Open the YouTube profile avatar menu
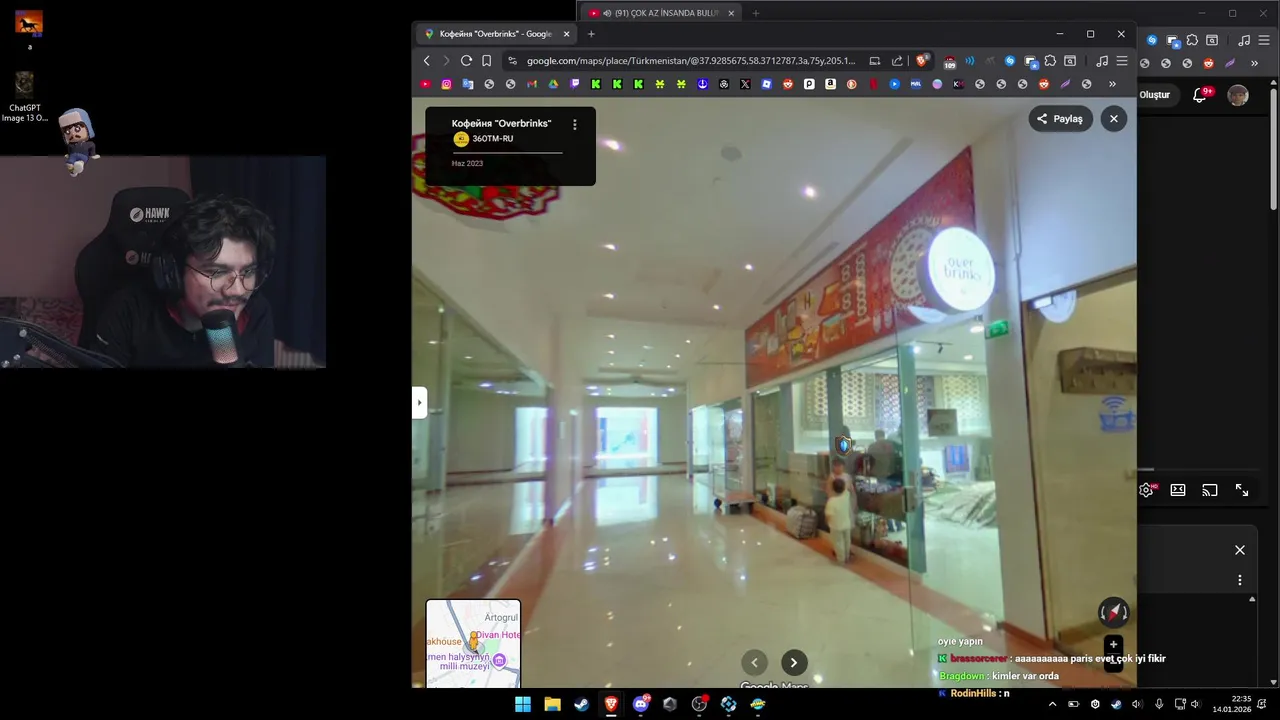1280x720 pixels. pyautogui.click(x=1238, y=96)
